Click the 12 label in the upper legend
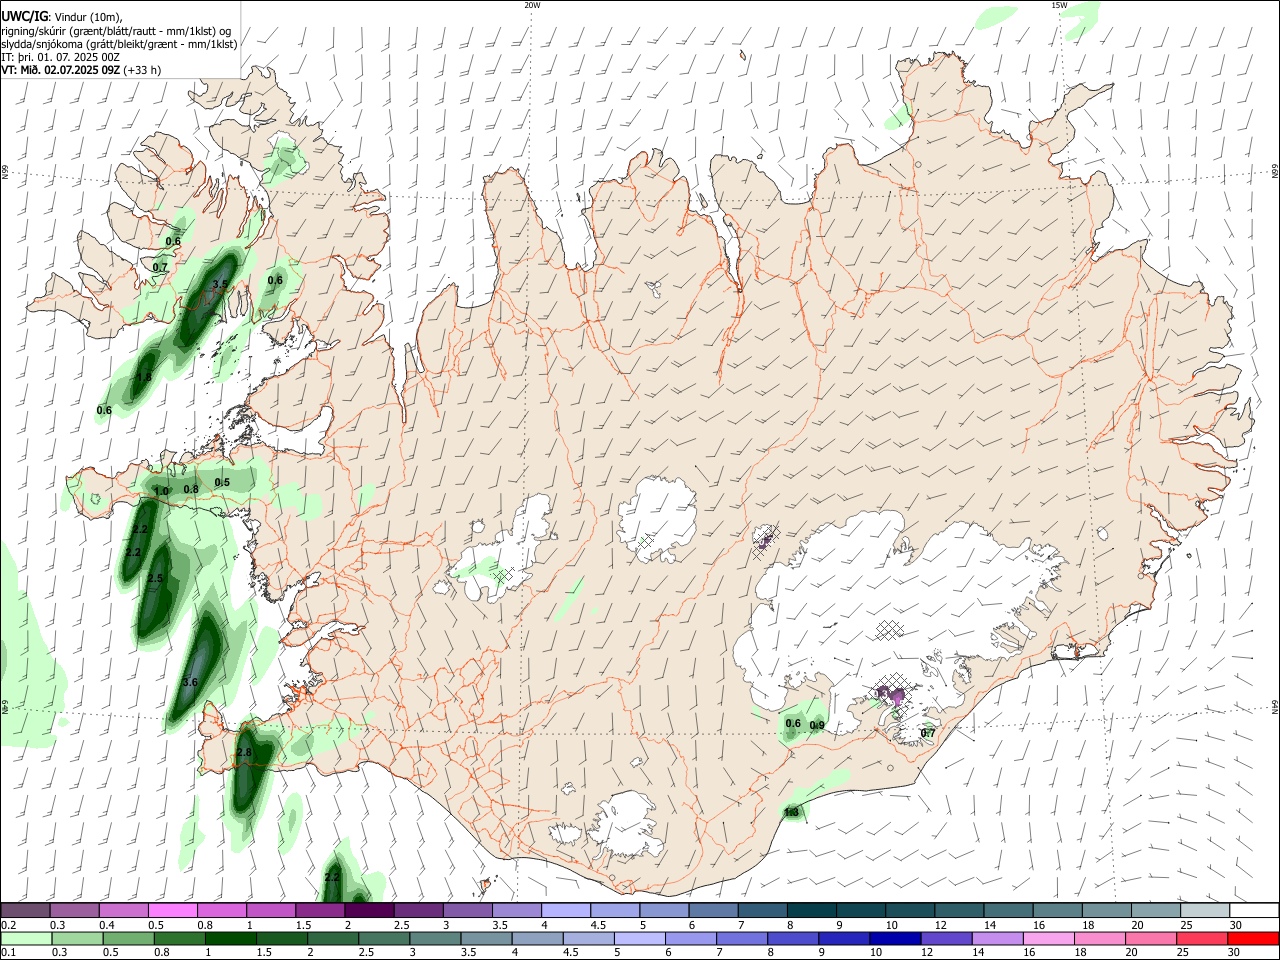 click(x=940, y=925)
